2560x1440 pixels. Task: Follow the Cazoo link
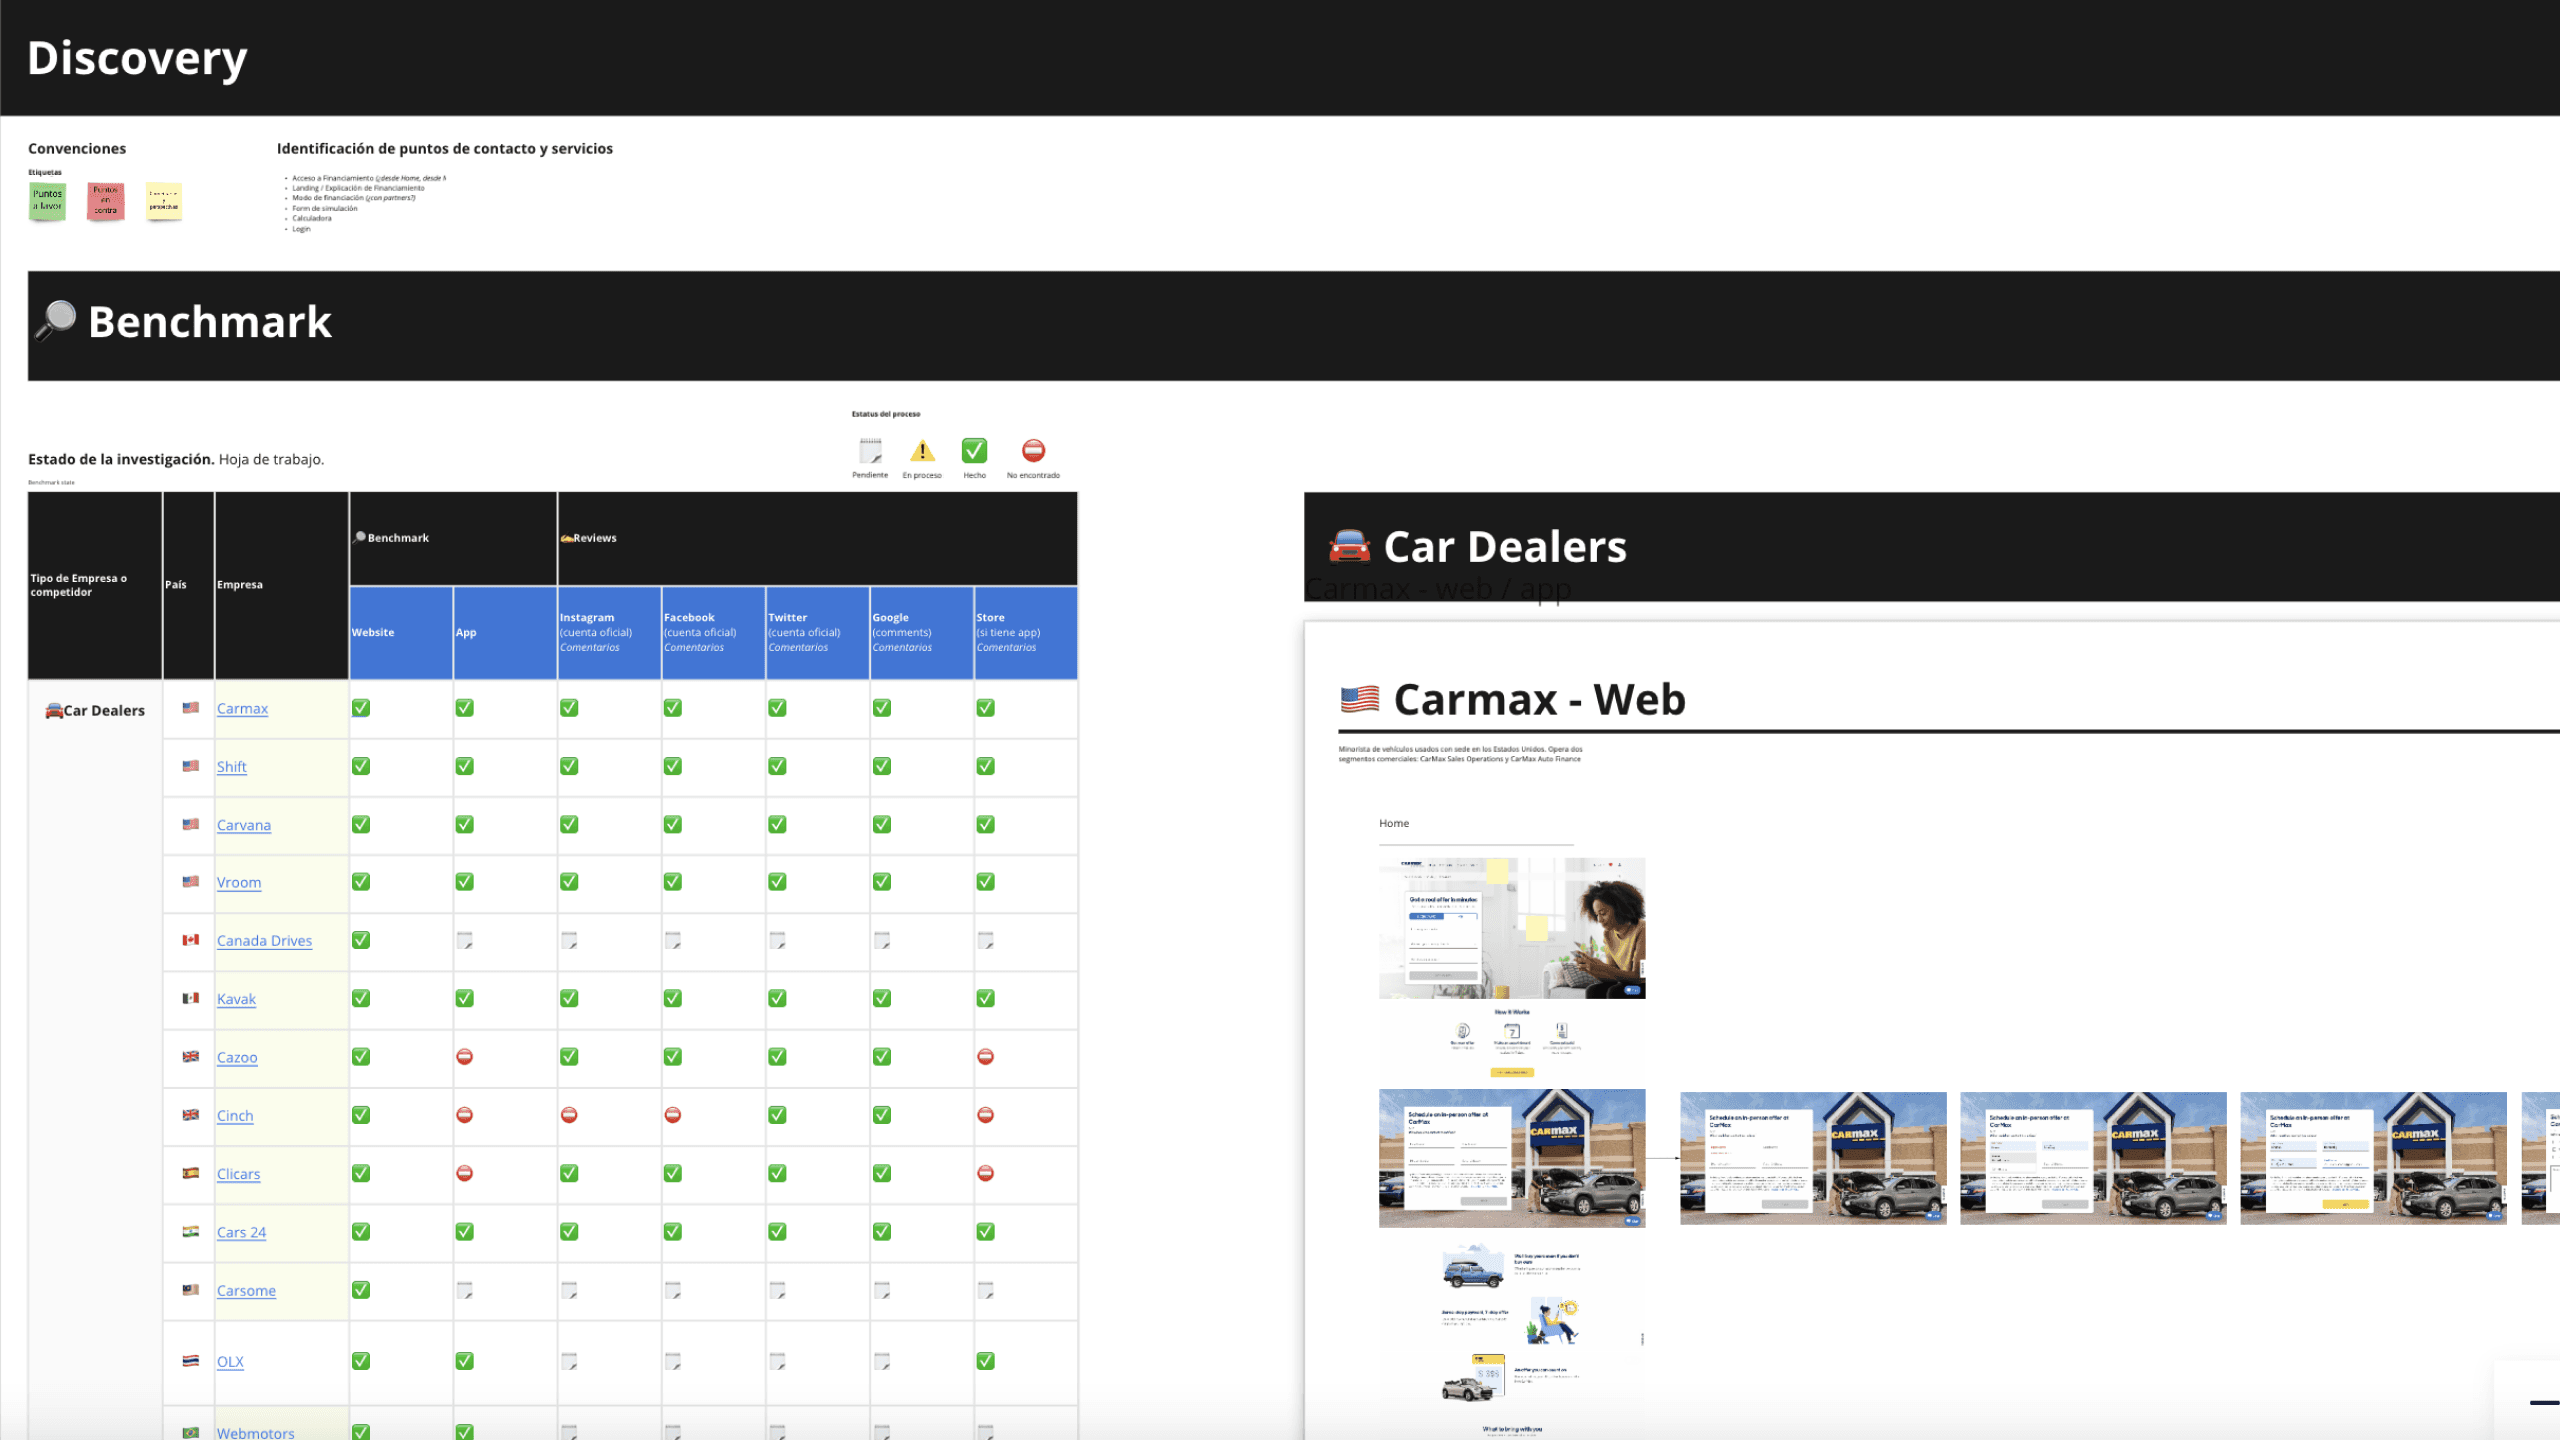coord(237,1057)
